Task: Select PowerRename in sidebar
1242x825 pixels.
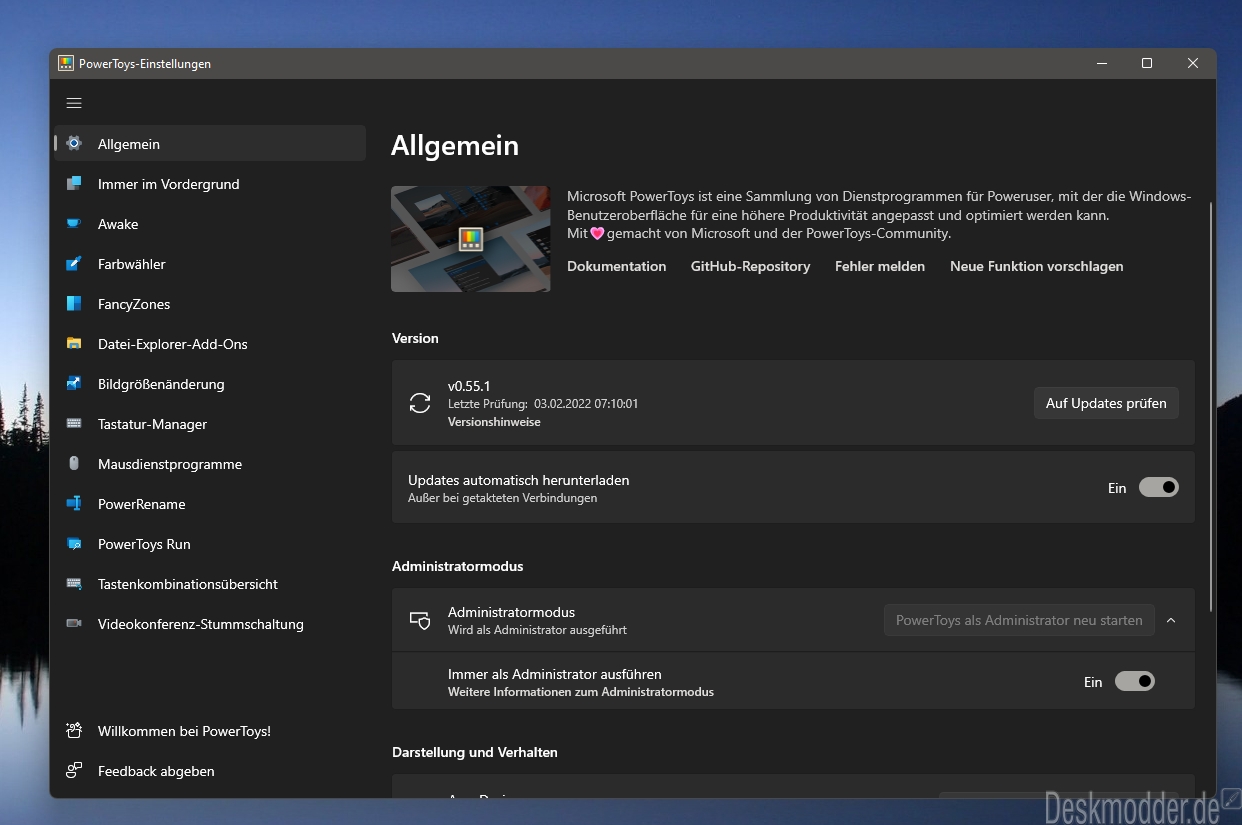Action: pyautogui.click(x=210, y=504)
